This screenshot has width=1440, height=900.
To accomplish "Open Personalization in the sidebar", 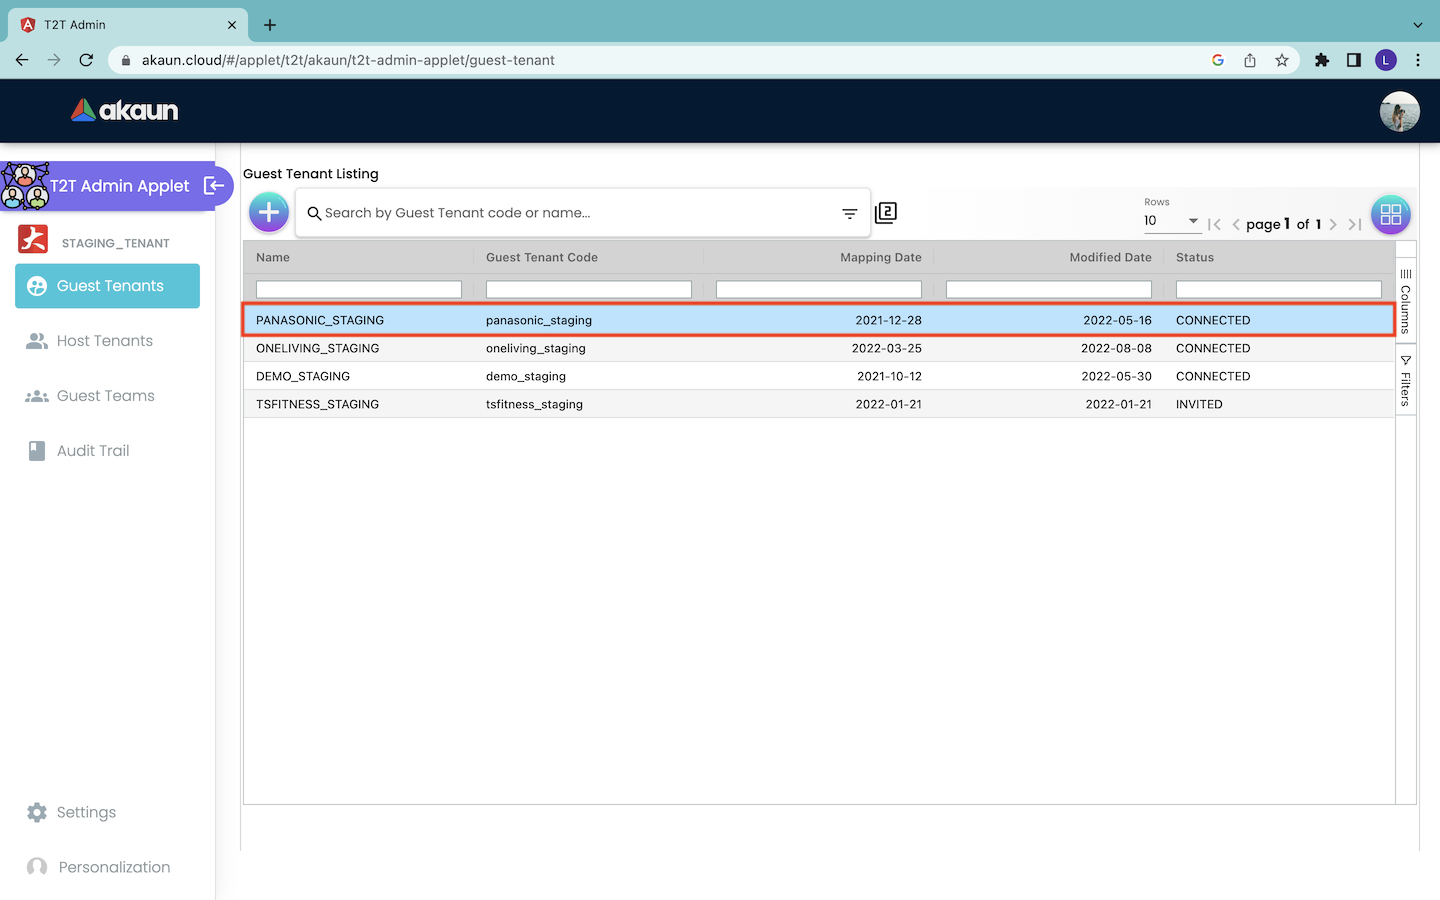I will (x=114, y=867).
